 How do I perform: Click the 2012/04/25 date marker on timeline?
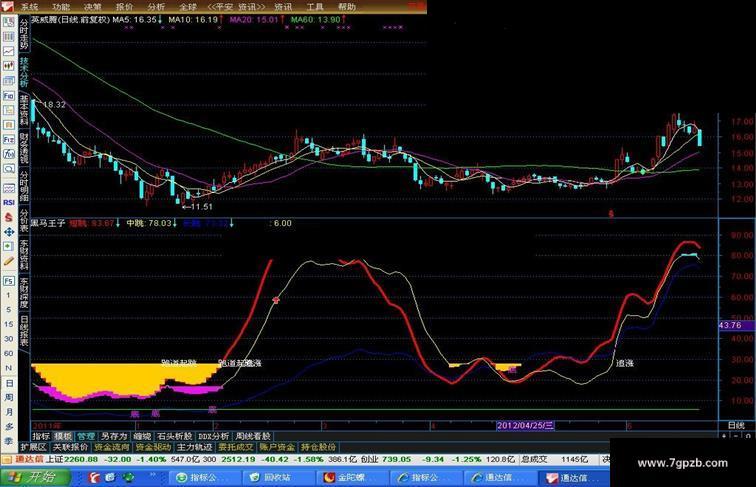click(525, 425)
